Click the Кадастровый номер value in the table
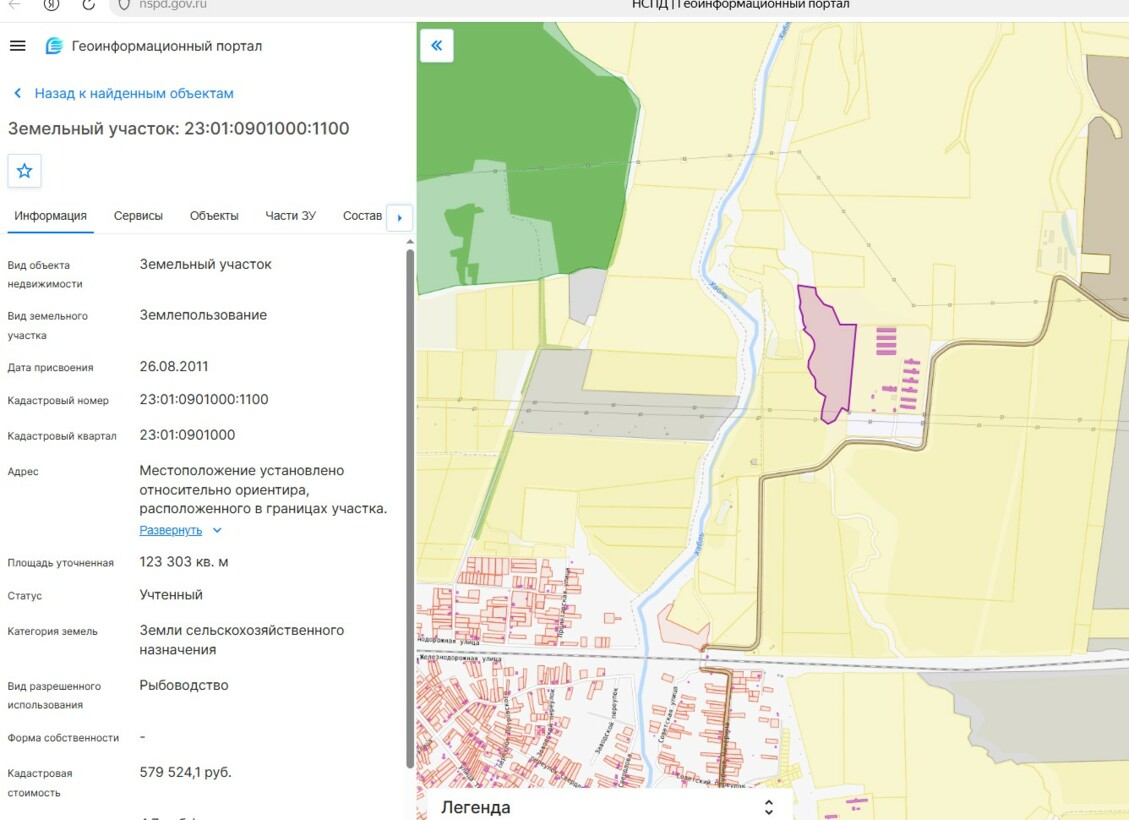 [x=204, y=400]
